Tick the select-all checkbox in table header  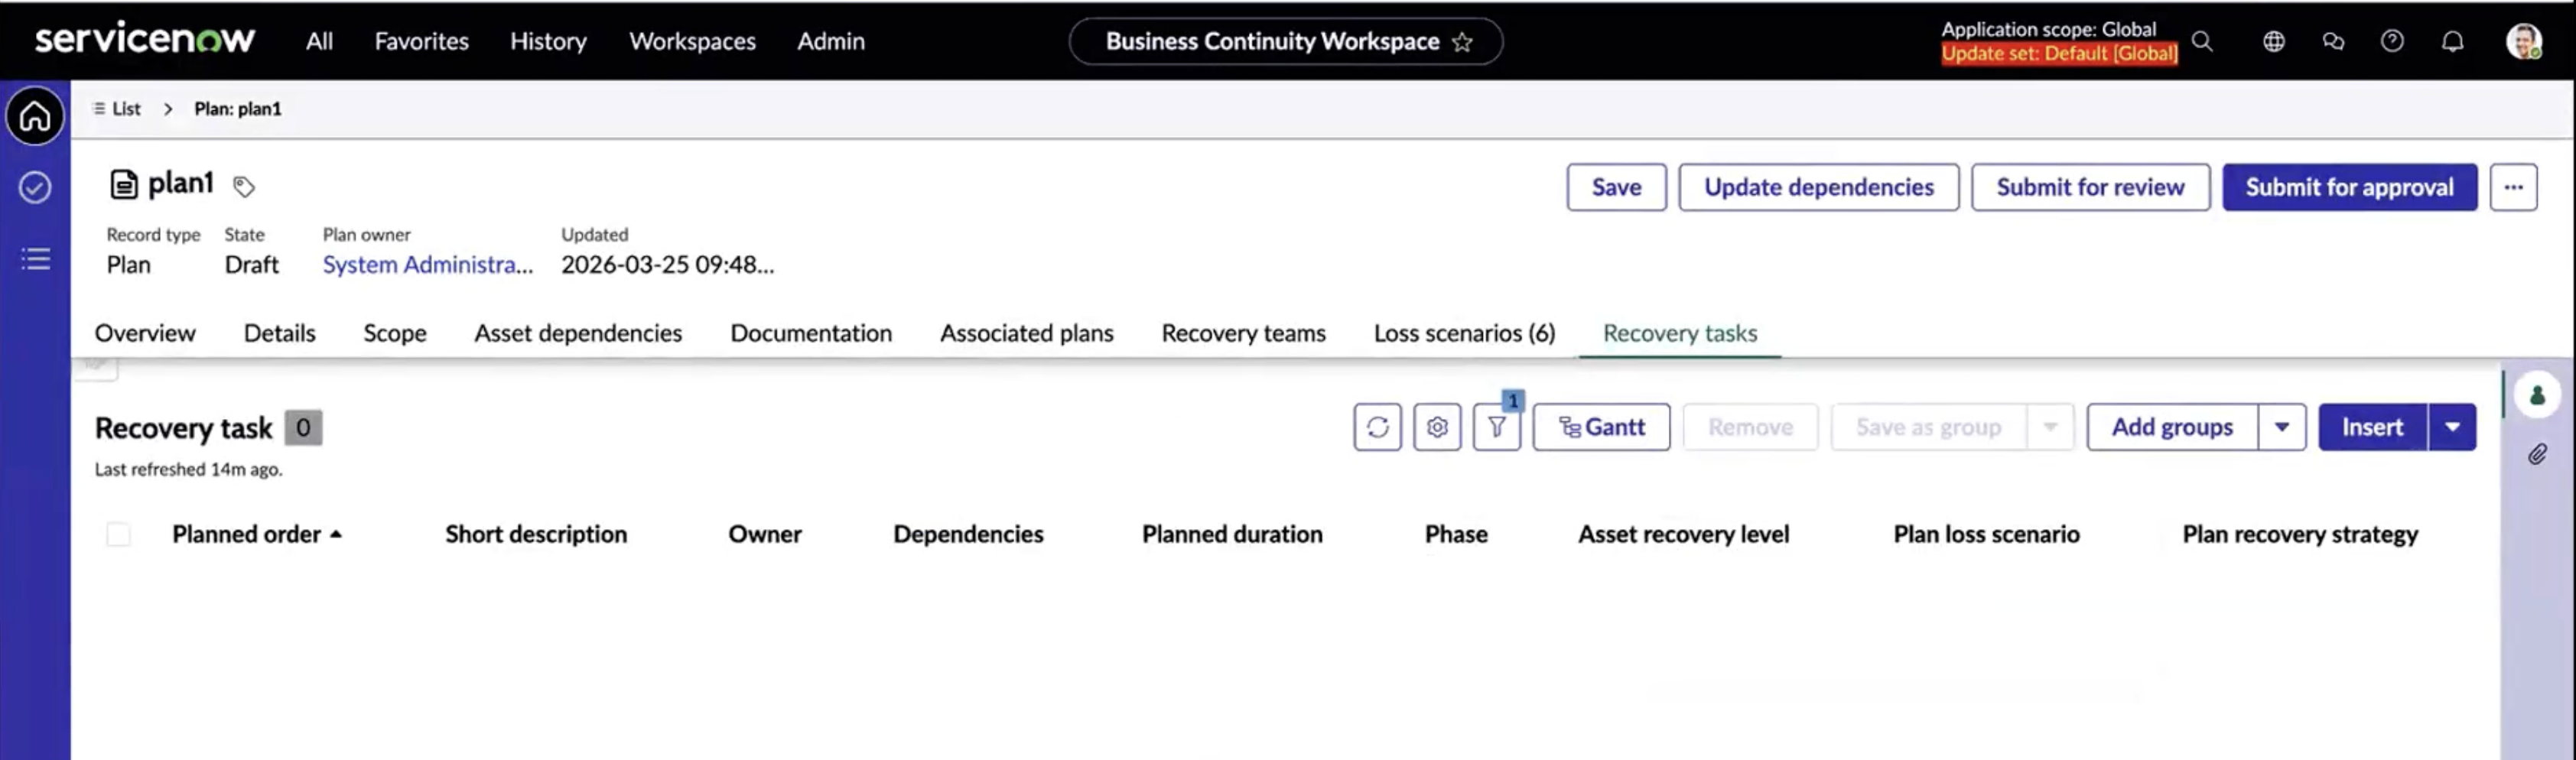118,534
